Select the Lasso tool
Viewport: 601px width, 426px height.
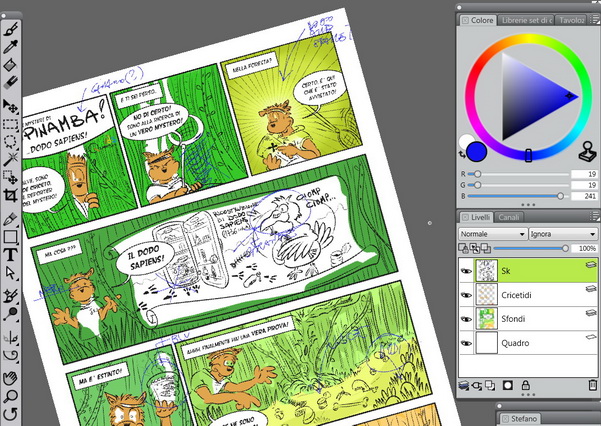(x=11, y=141)
